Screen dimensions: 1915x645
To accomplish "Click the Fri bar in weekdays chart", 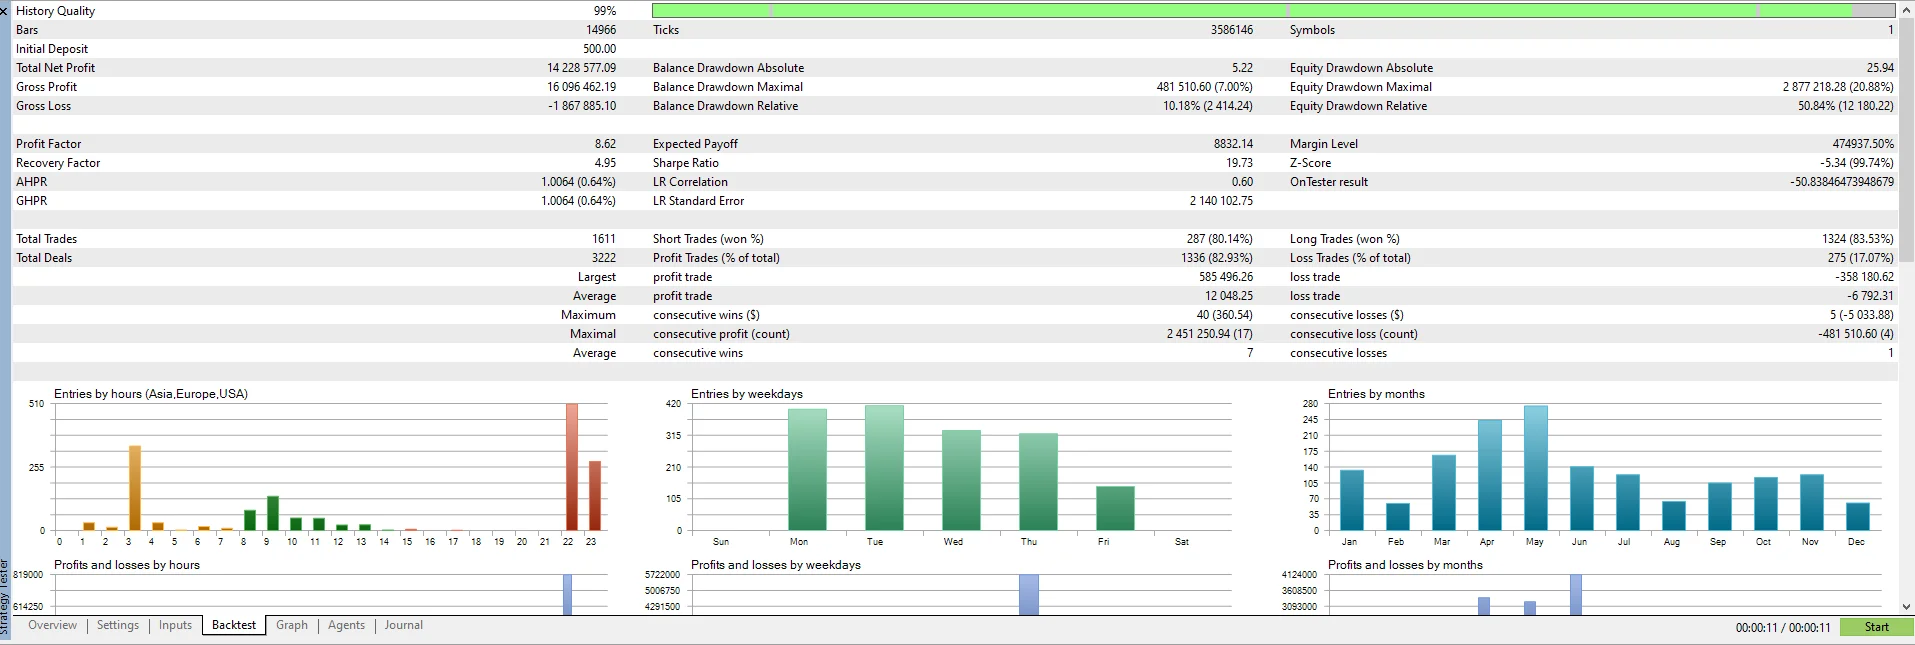I will pyautogui.click(x=1115, y=508).
